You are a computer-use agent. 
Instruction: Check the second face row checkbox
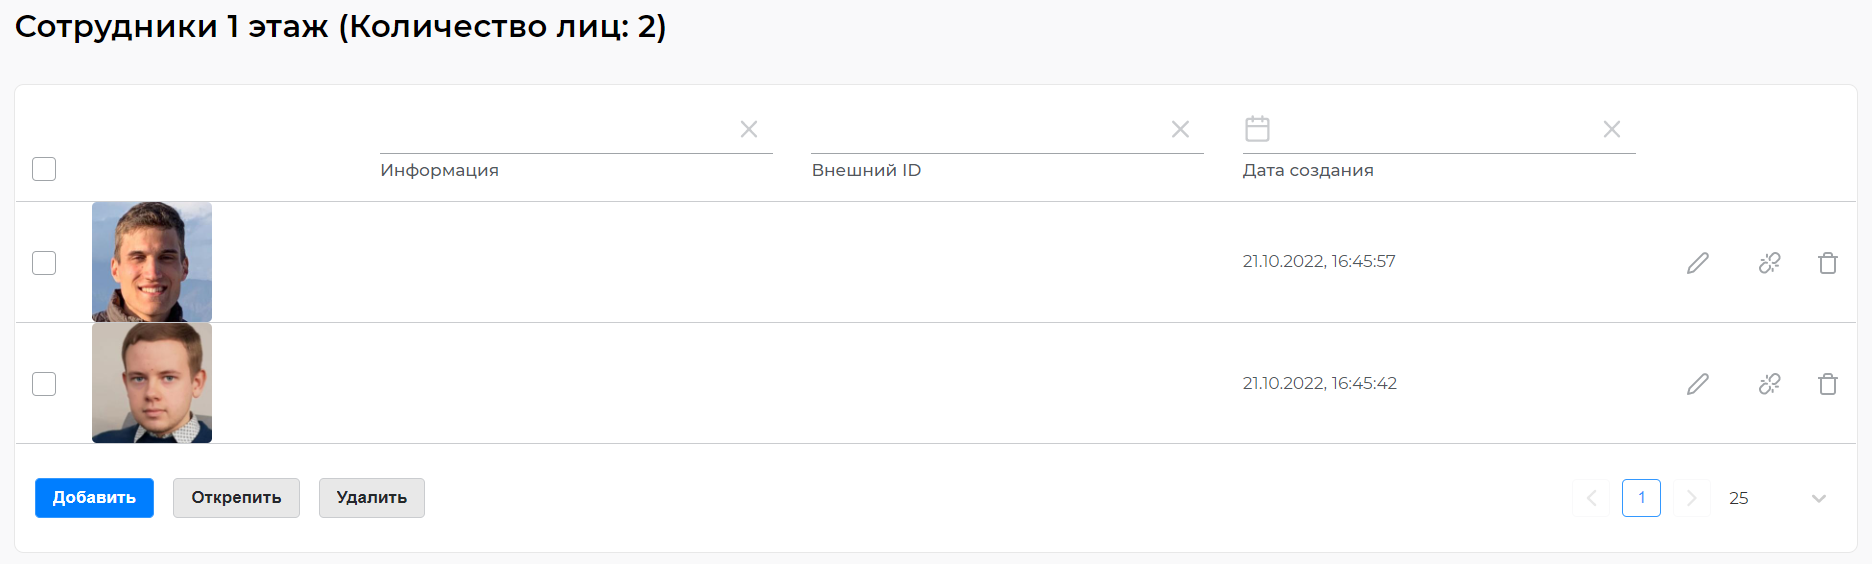coord(44,384)
